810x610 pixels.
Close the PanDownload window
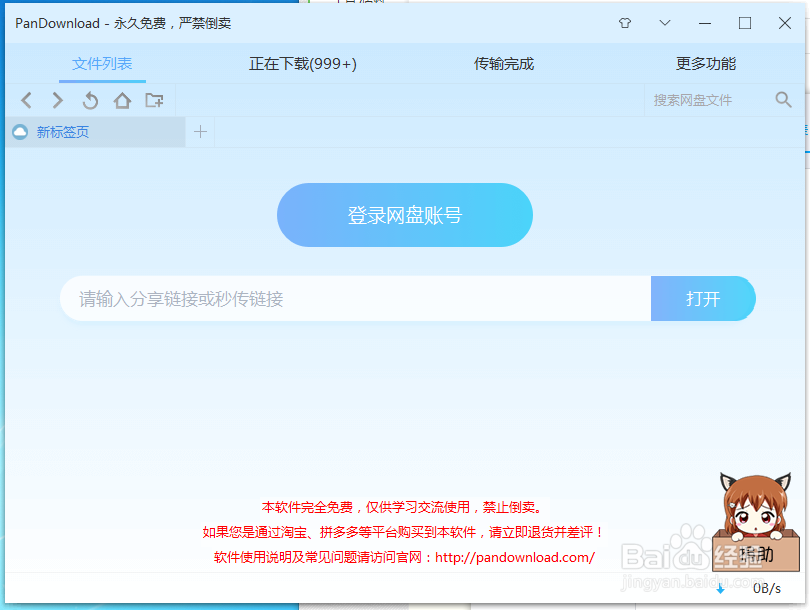pos(785,23)
